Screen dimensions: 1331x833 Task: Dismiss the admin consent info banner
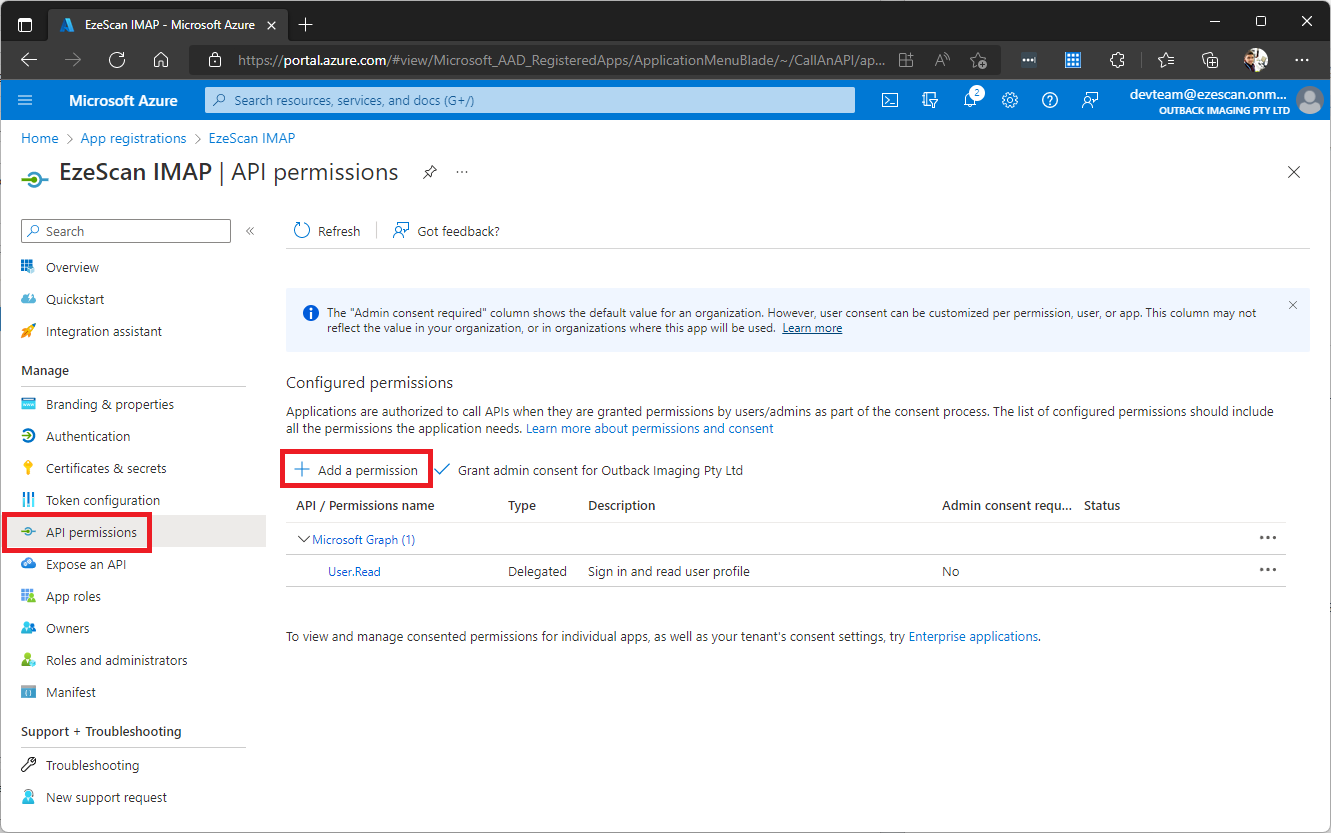click(1292, 305)
